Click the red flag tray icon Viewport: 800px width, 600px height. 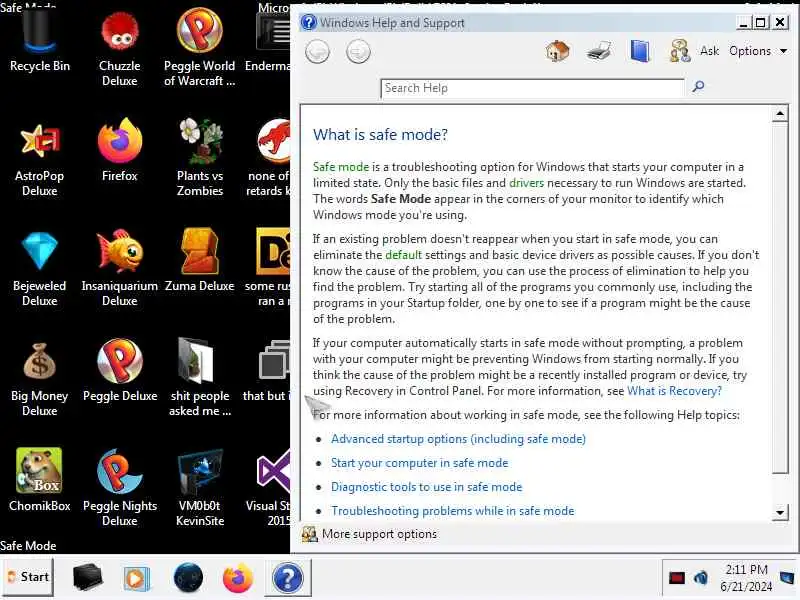pos(676,578)
